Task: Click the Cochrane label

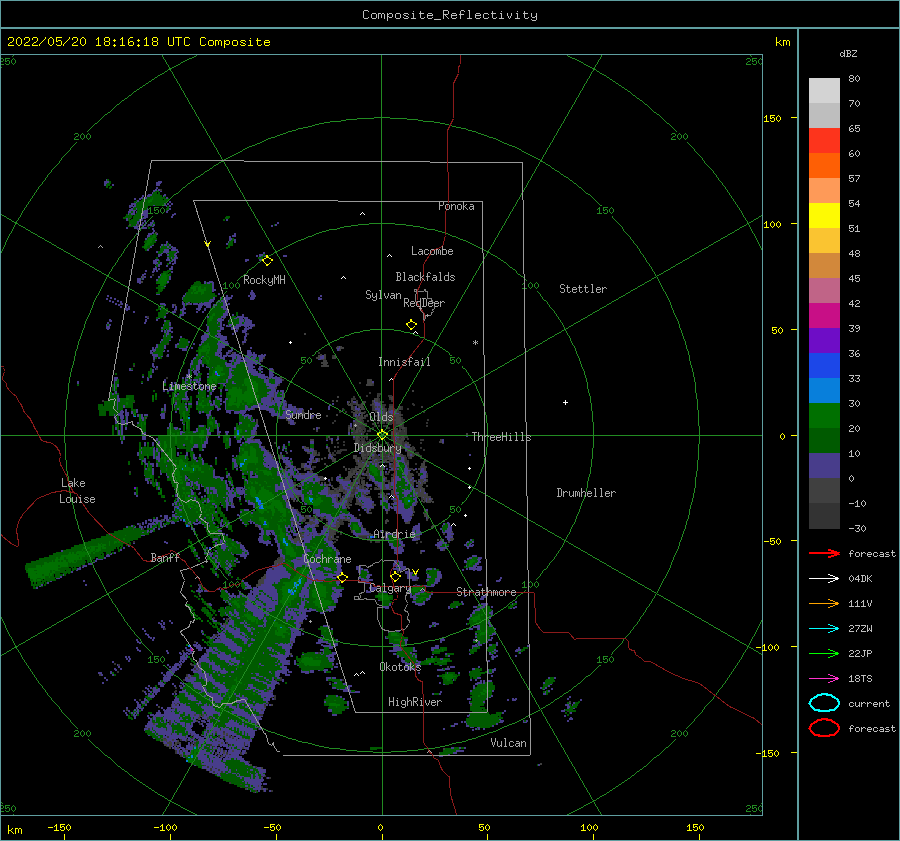Action: pyautogui.click(x=327, y=559)
